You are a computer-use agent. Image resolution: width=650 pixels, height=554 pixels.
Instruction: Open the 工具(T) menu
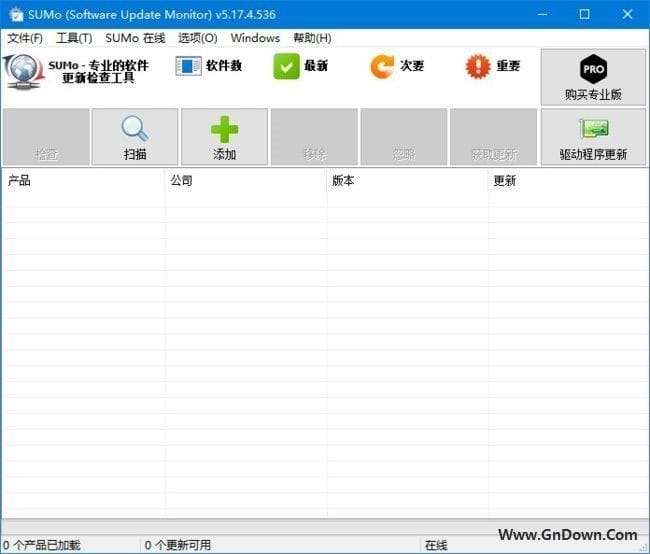click(x=74, y=38)
